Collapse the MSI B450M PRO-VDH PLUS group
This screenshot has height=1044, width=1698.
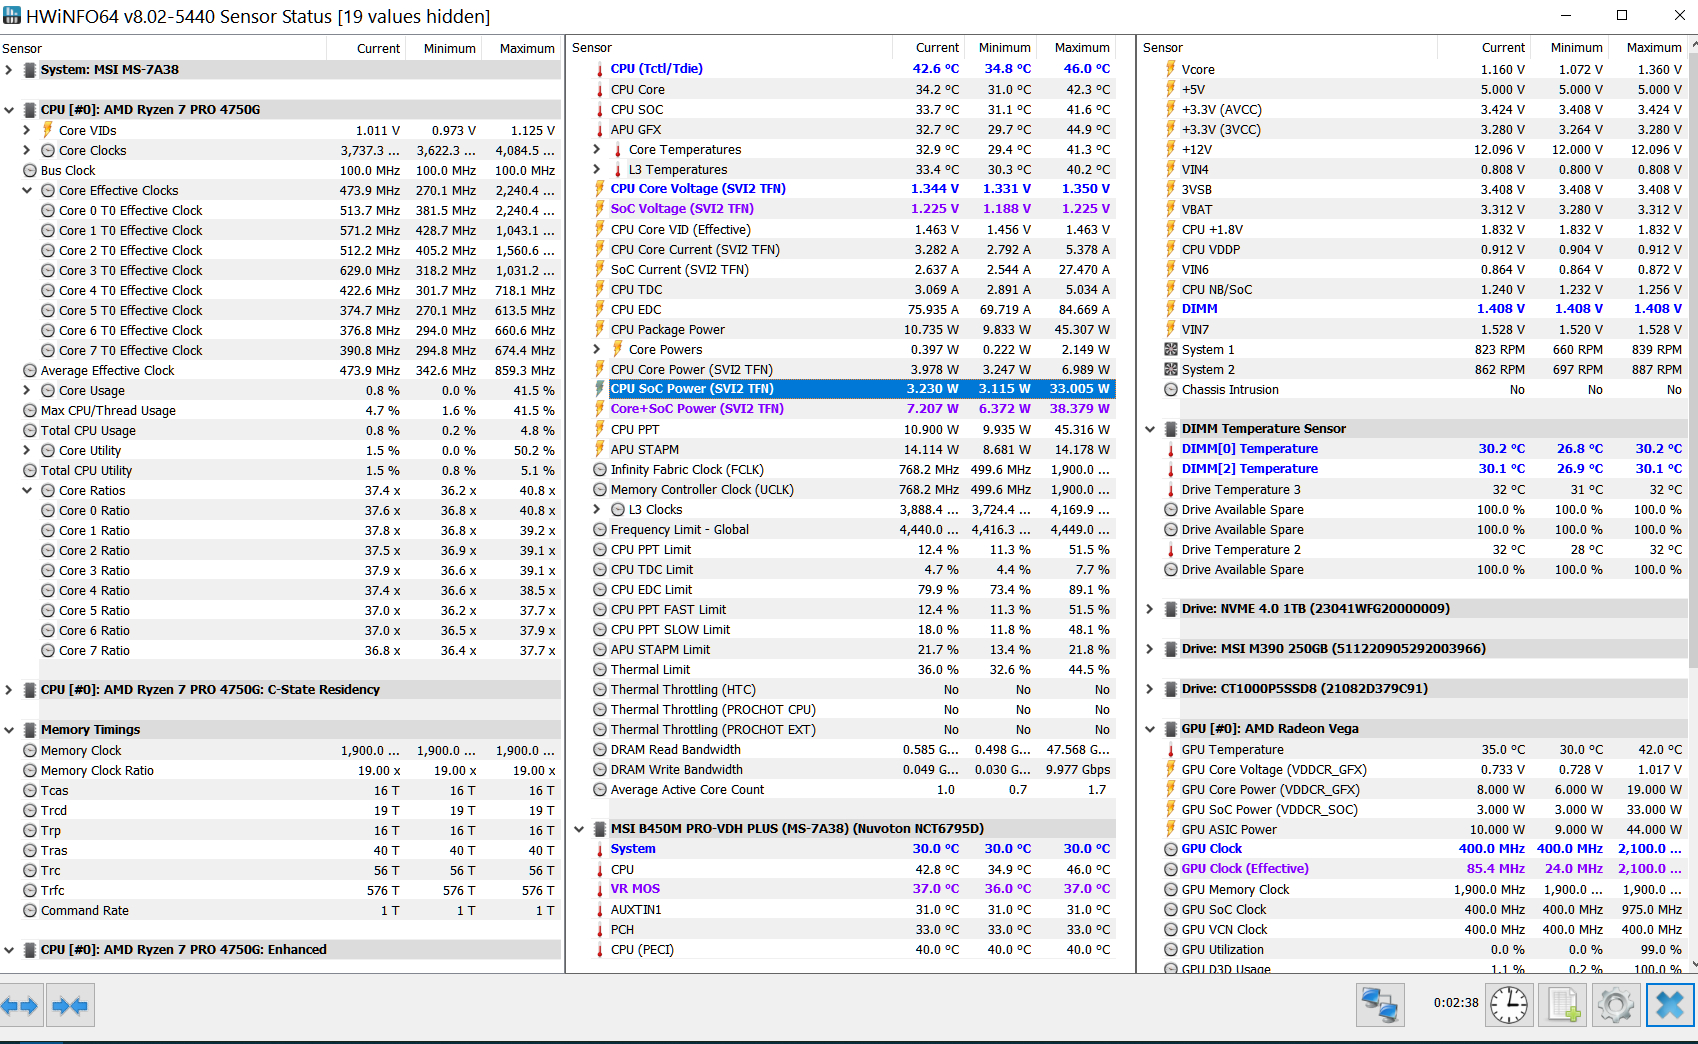[x=579, y=829]
